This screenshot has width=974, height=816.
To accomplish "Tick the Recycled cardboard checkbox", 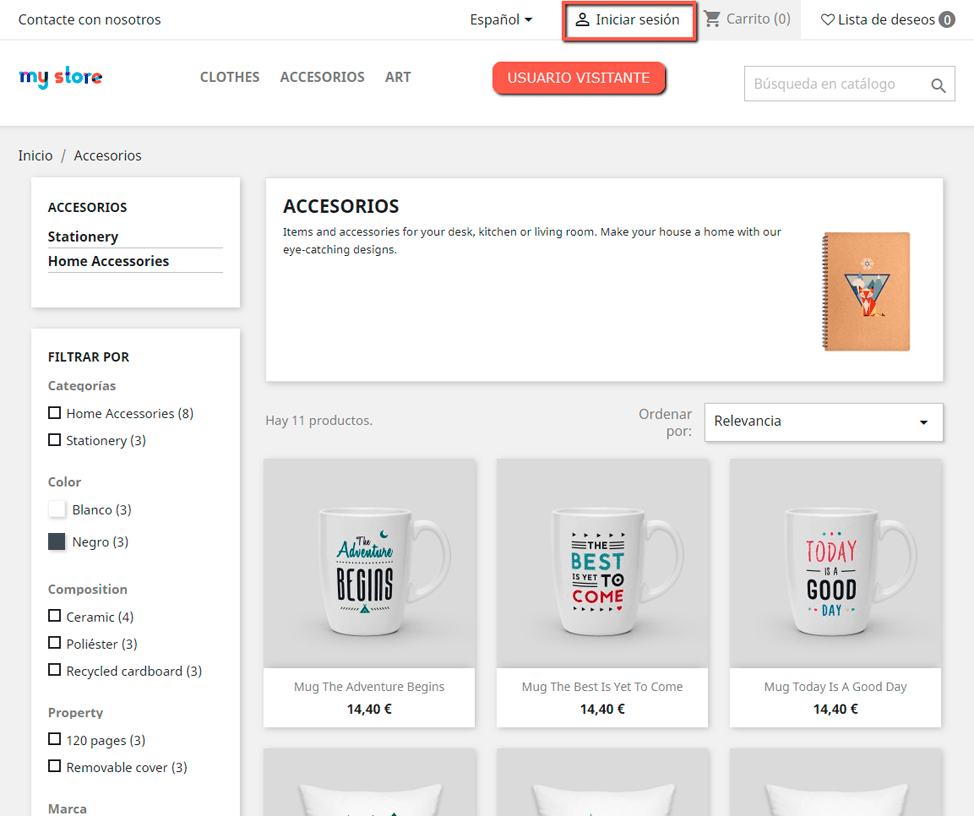I will pyautogui.click(x=55, y=670).
